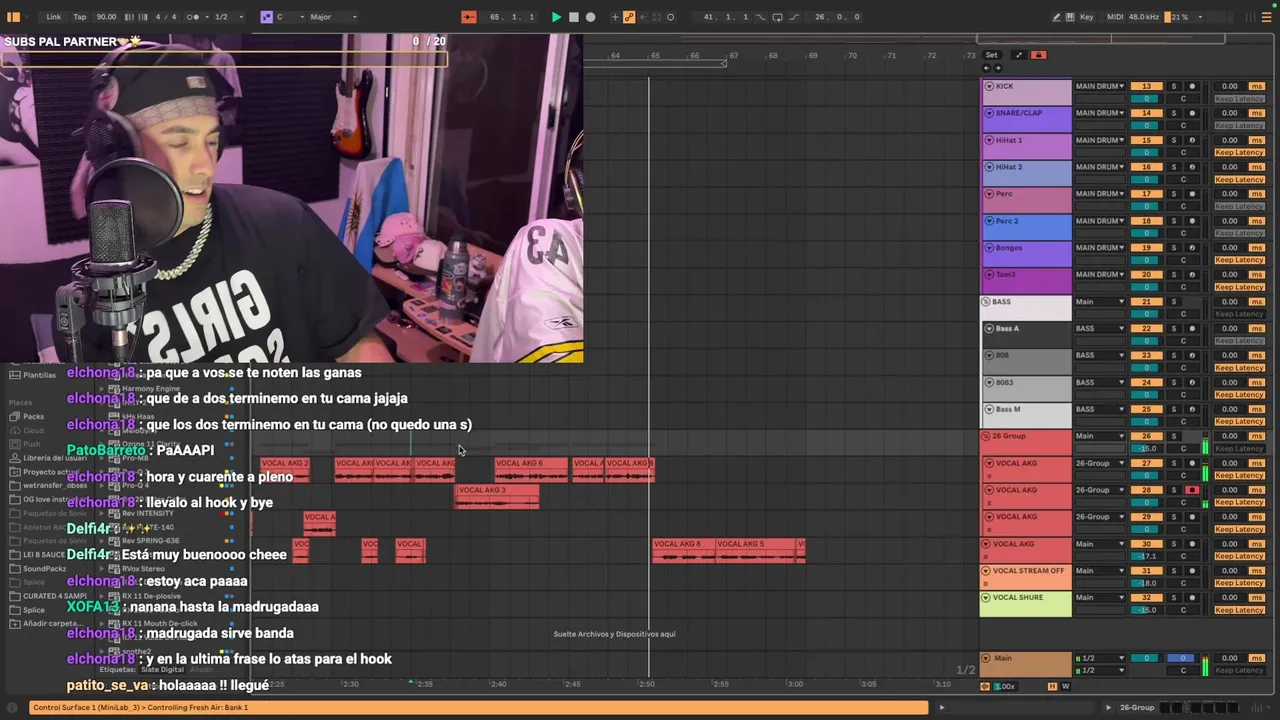Adjust the Main track blue cue volume
The width and height of the screenshot is (1280, 720).
[x=1182, y=658]
